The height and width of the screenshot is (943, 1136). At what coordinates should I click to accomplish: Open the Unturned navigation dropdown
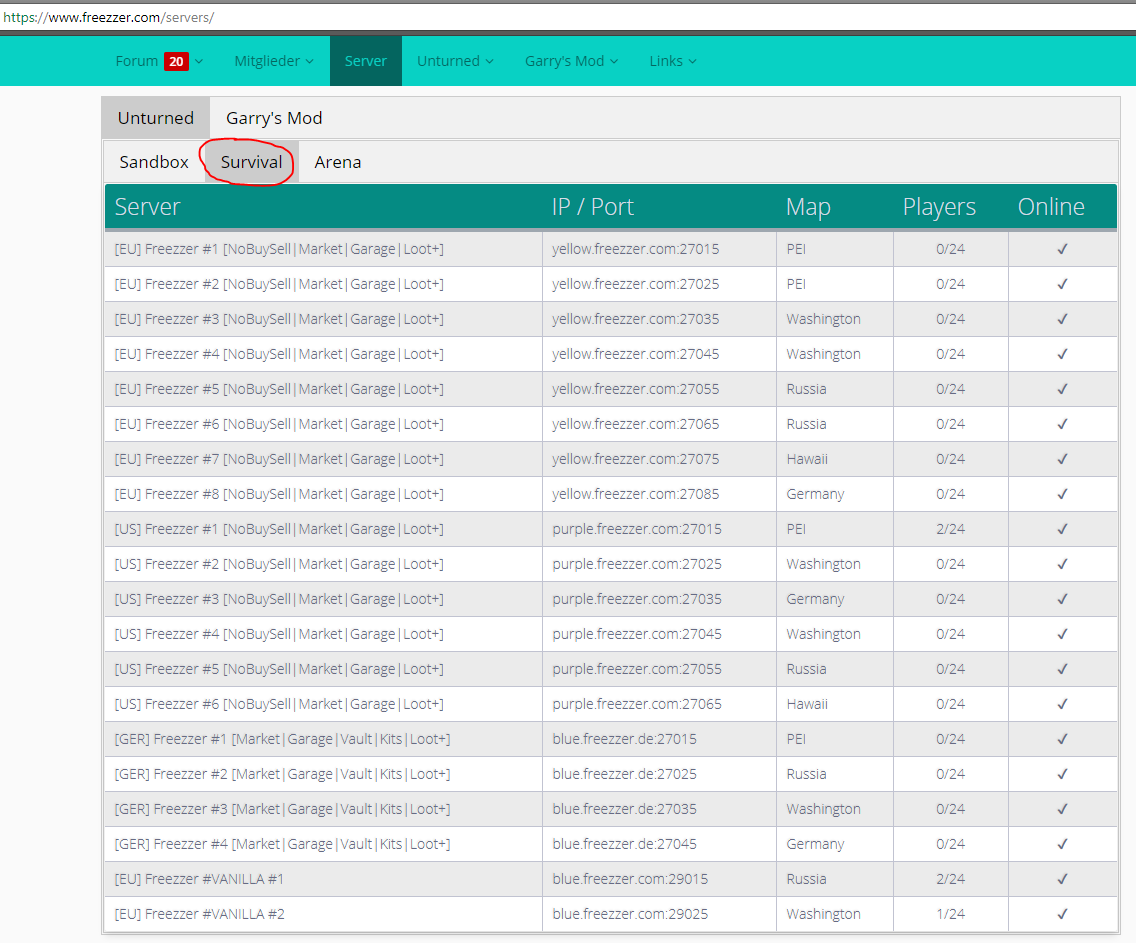[x=455, y=61]
